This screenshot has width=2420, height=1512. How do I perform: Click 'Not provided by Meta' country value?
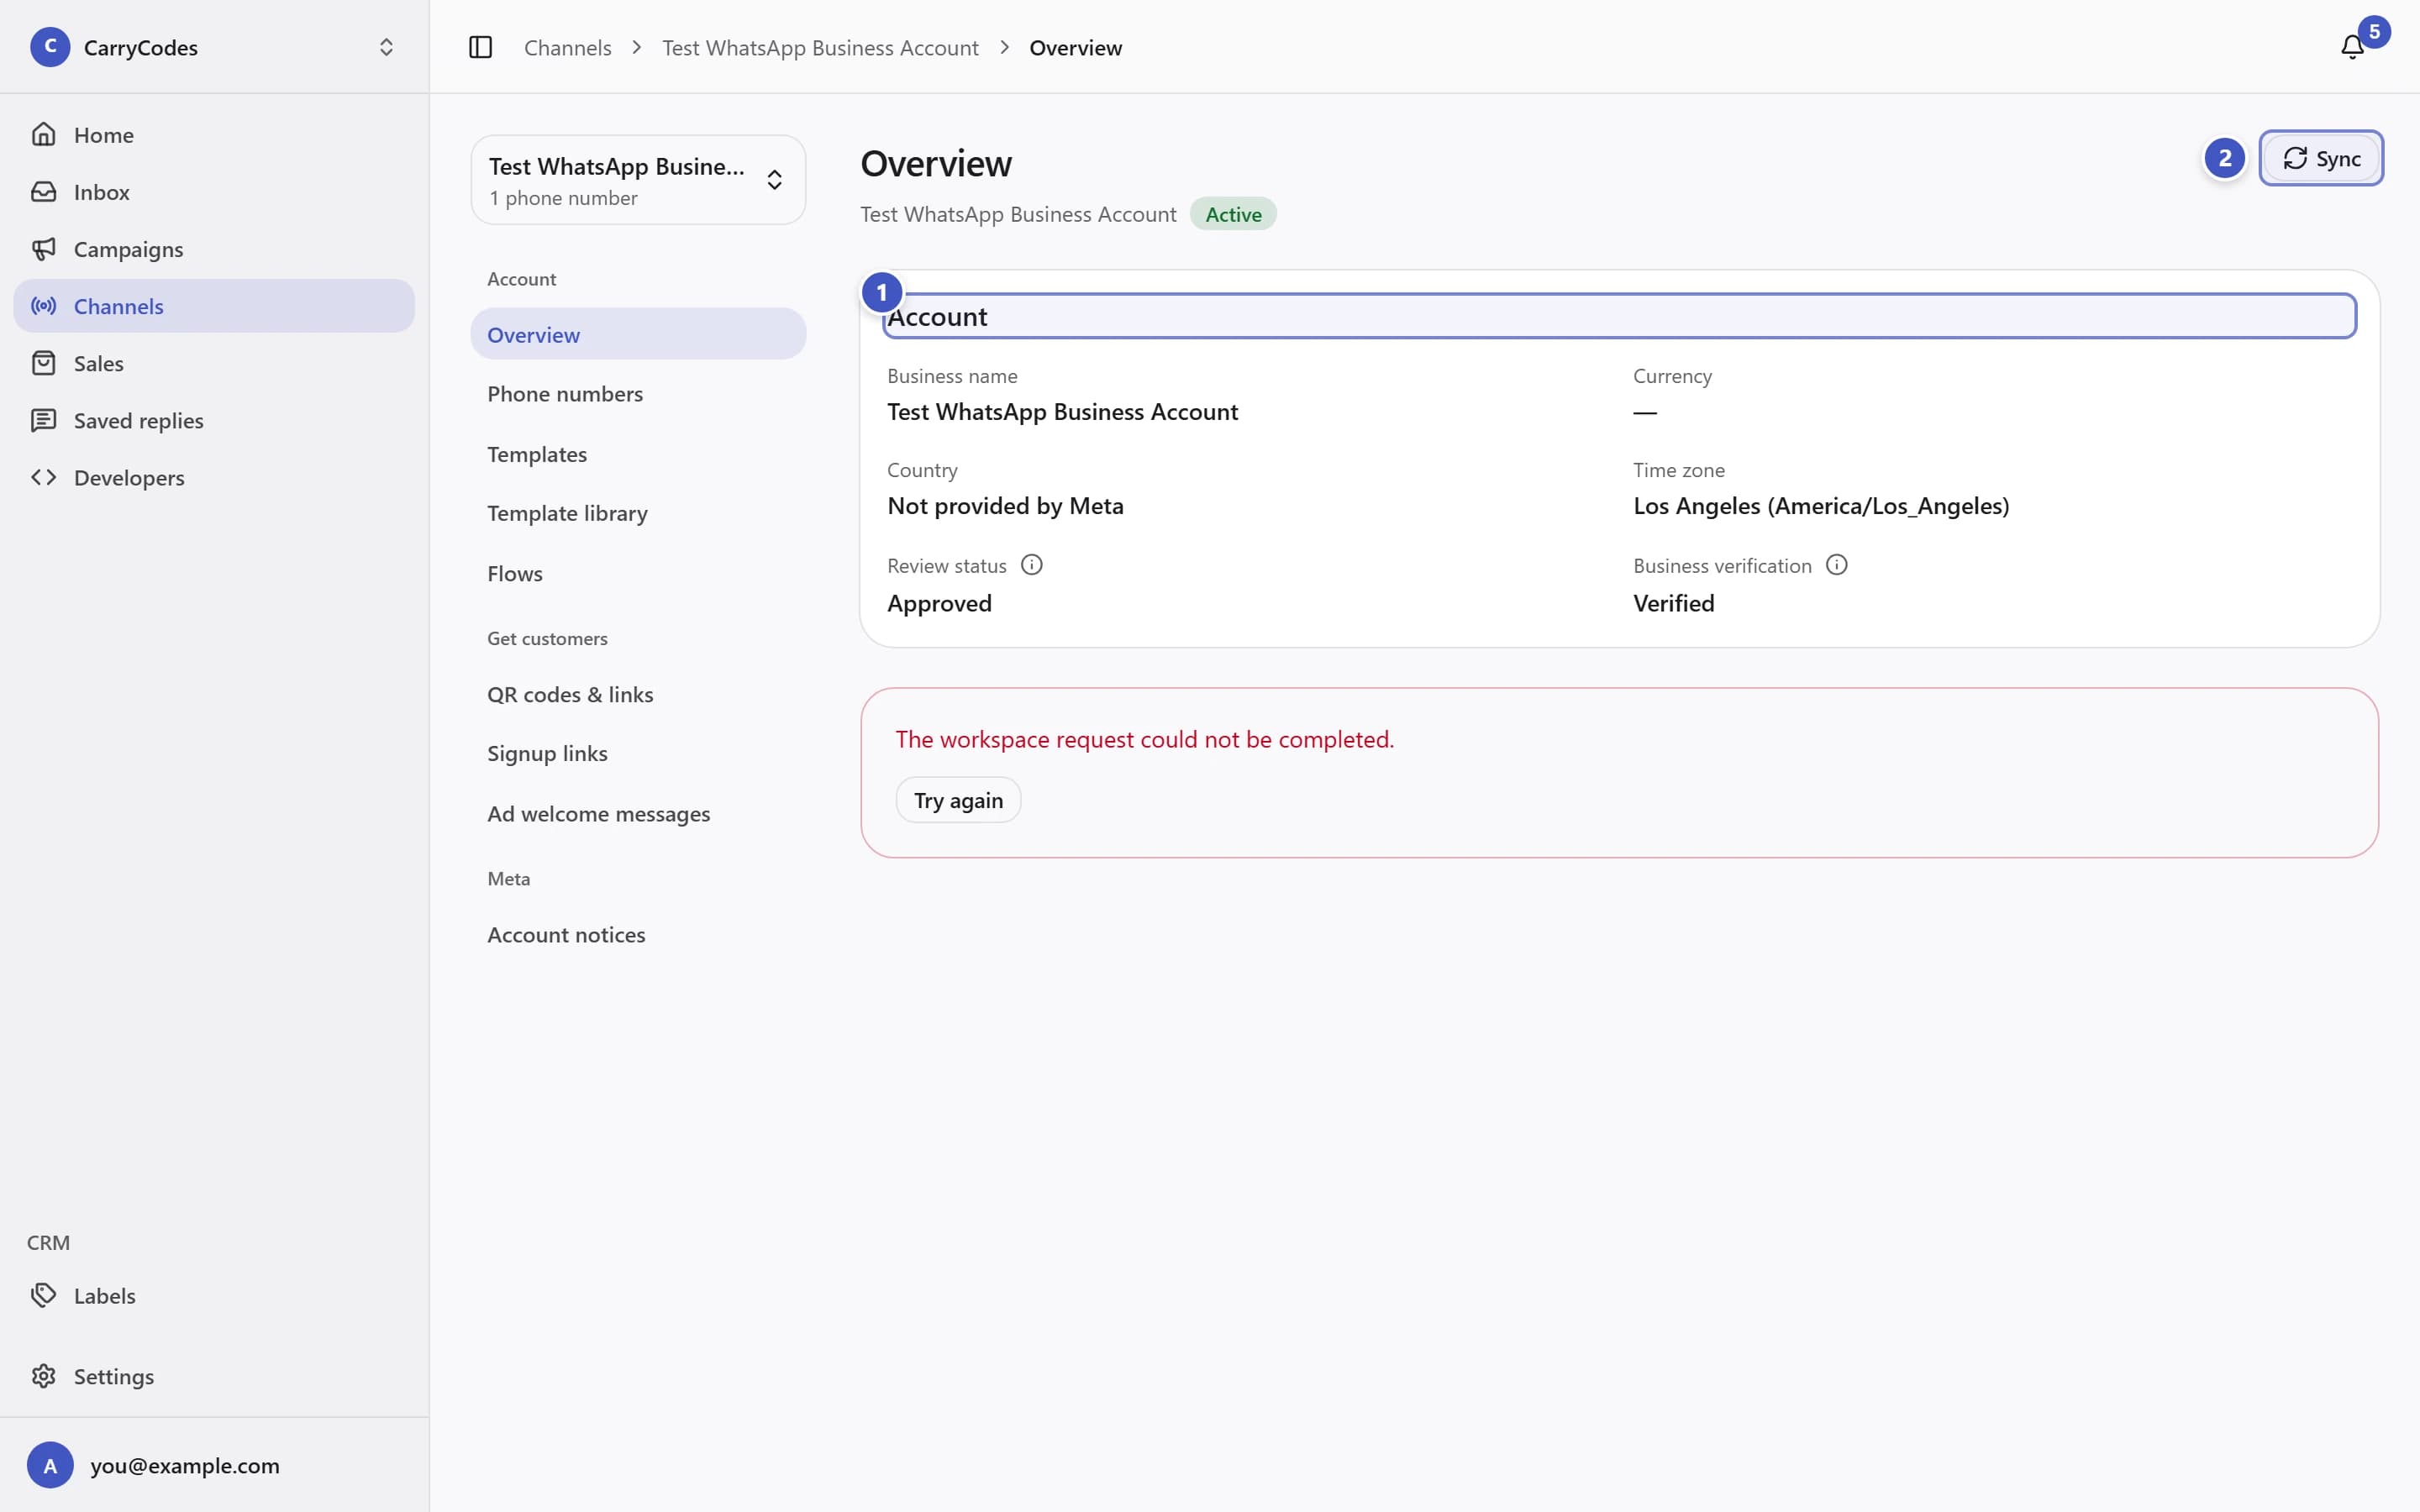coord(1005,506)
